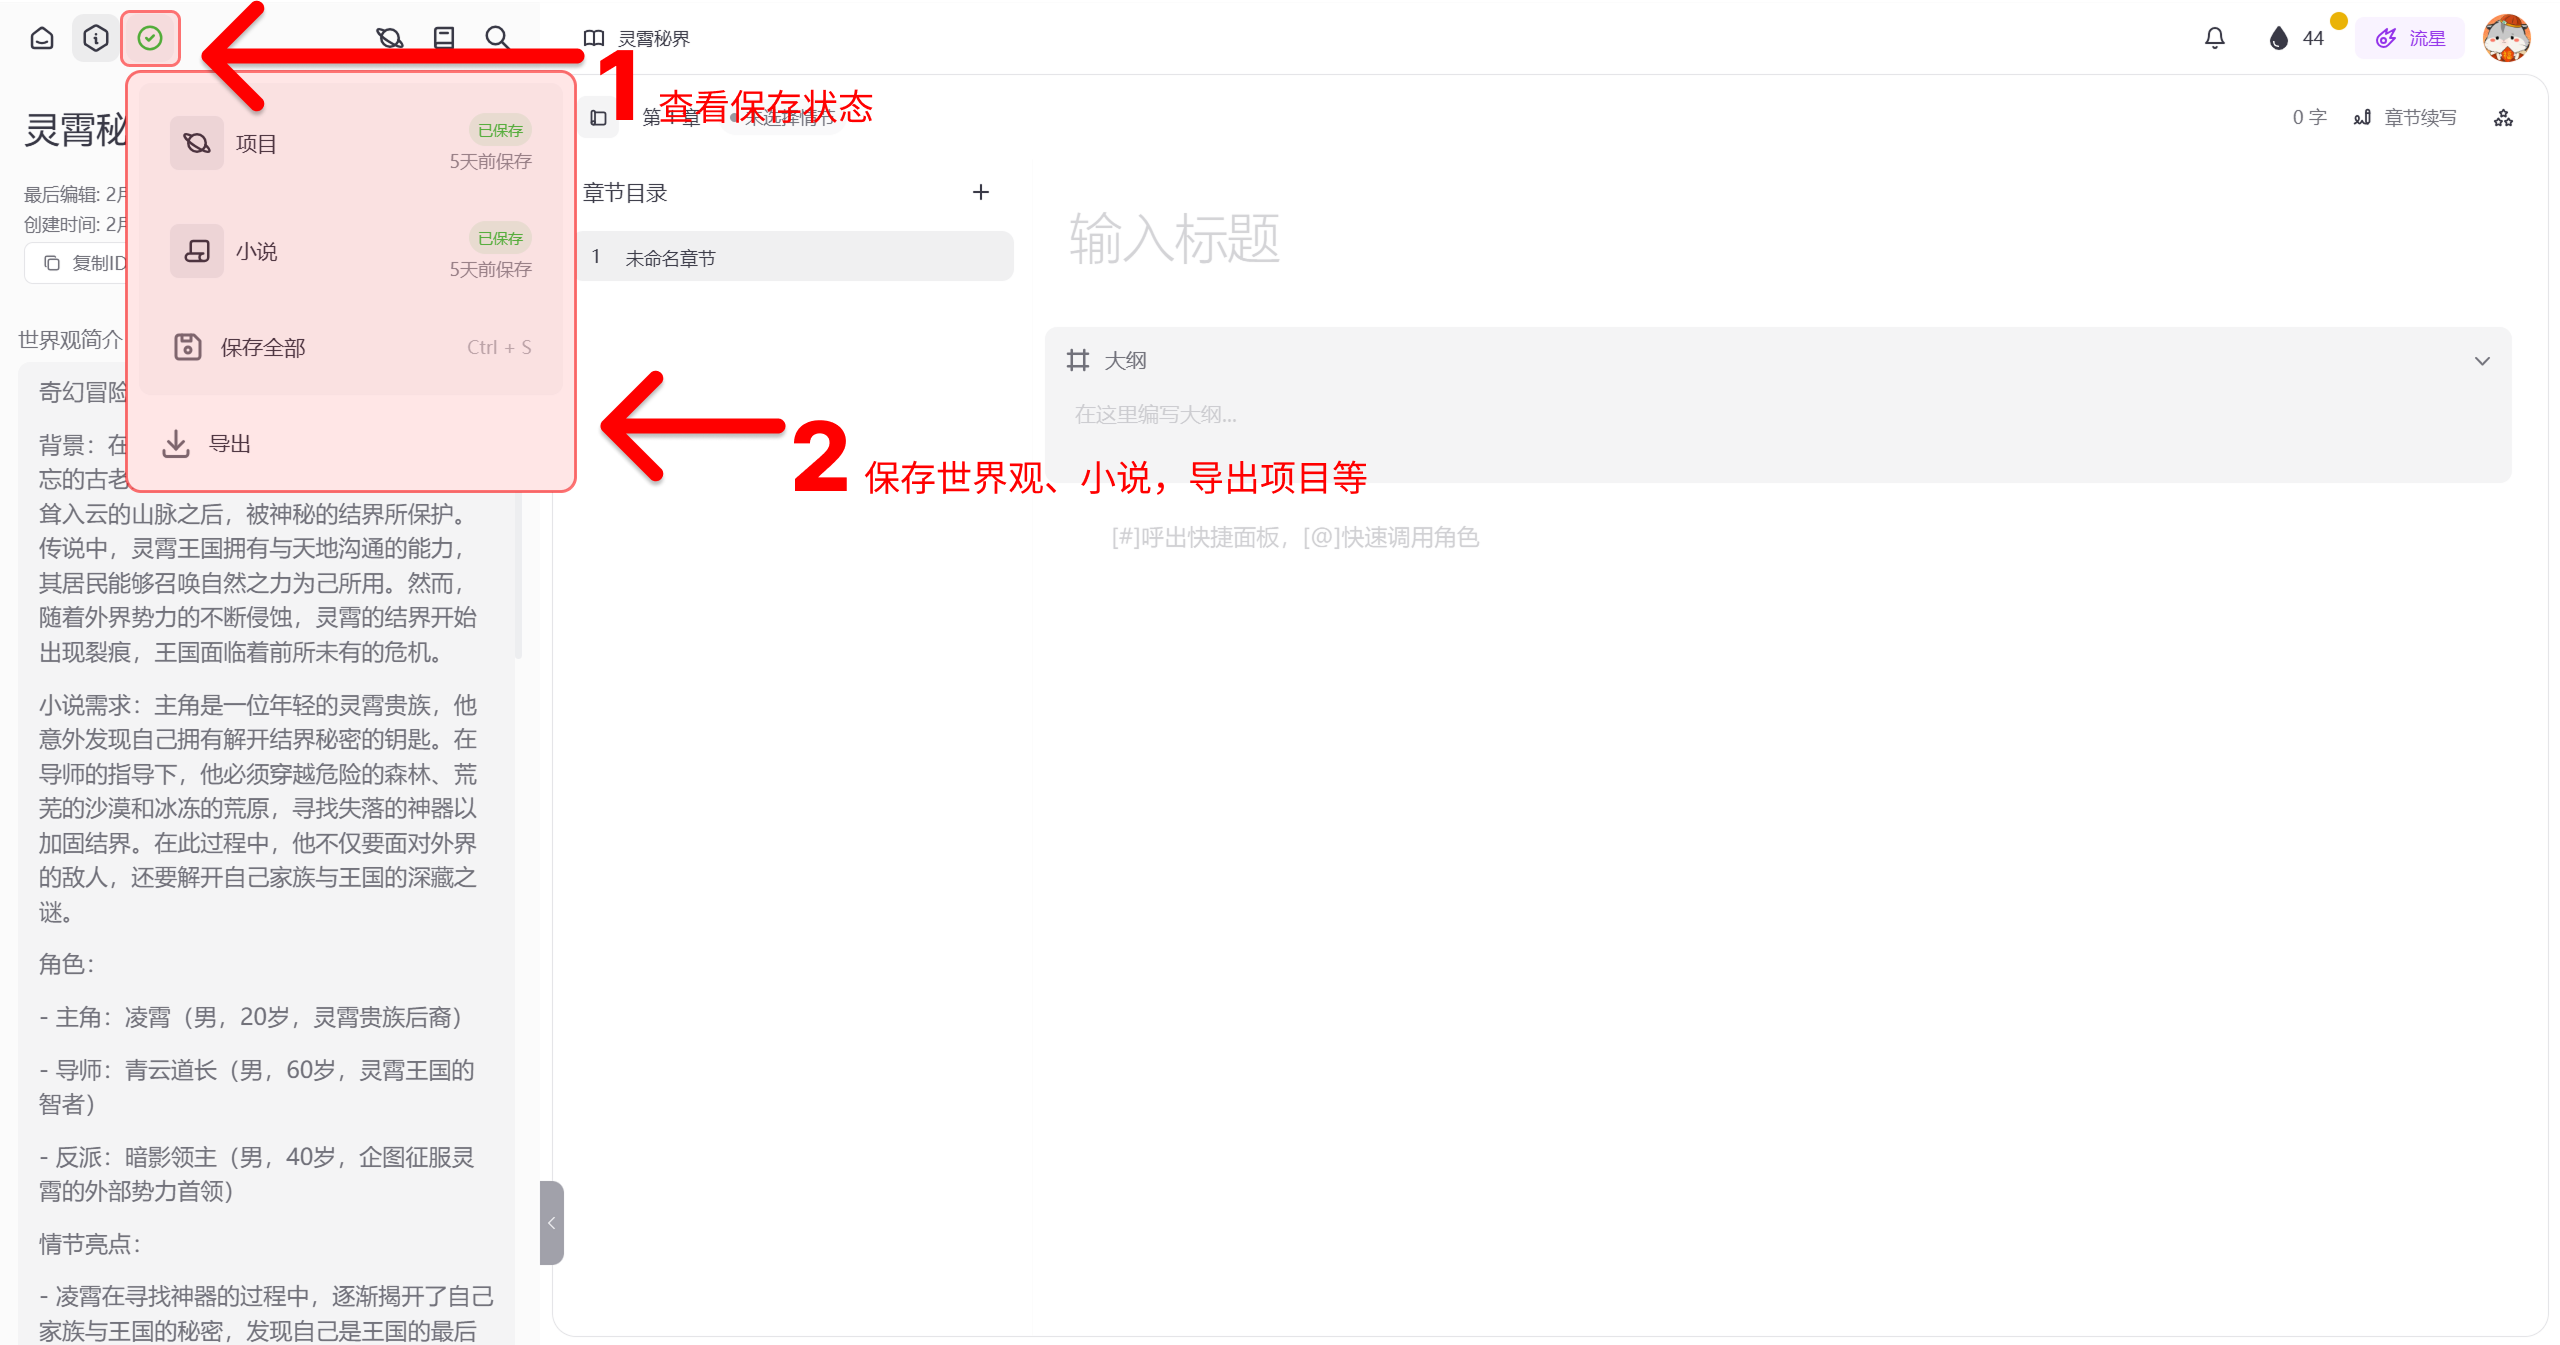Choose 导出 from the save menu

coord(351,443)
